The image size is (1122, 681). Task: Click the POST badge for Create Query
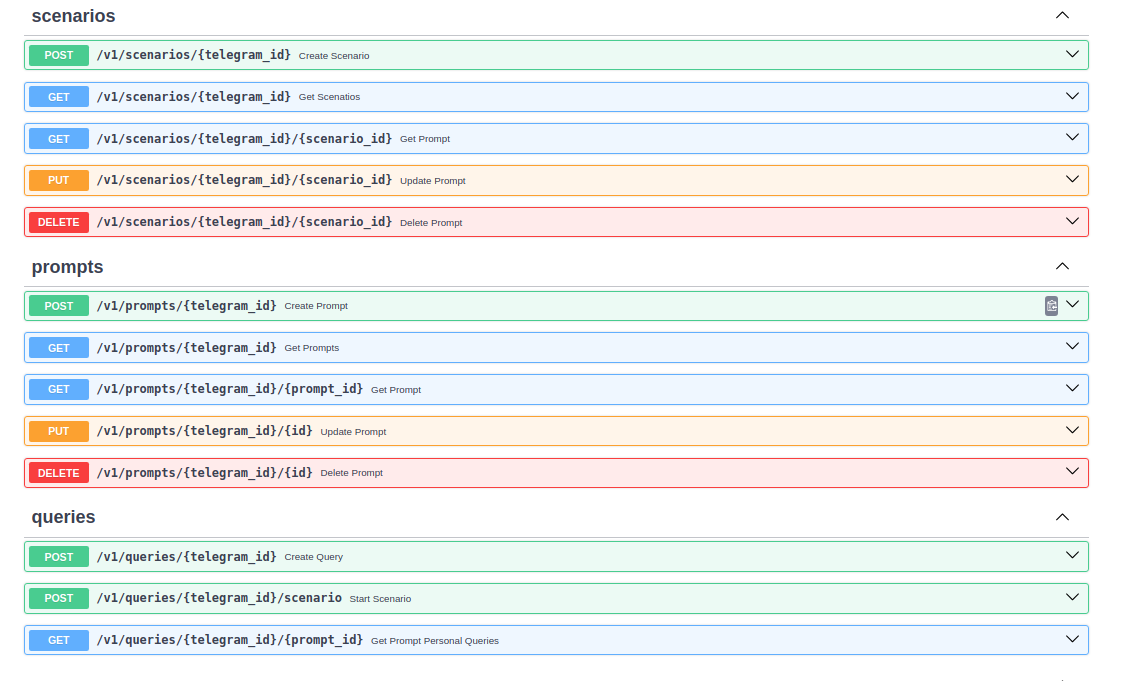pos(59,557)
